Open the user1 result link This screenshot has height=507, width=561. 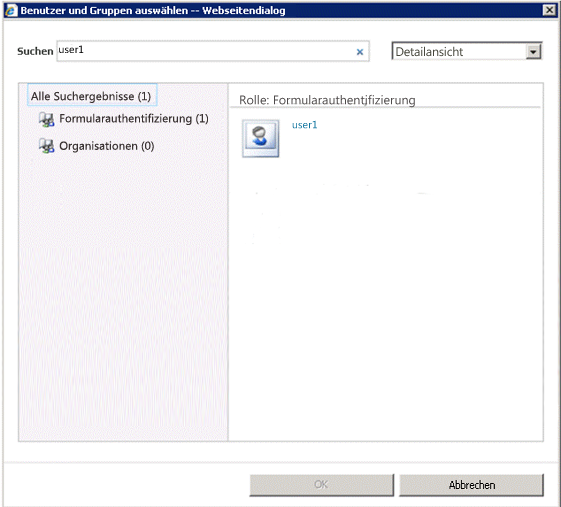(x=304, y=125)
